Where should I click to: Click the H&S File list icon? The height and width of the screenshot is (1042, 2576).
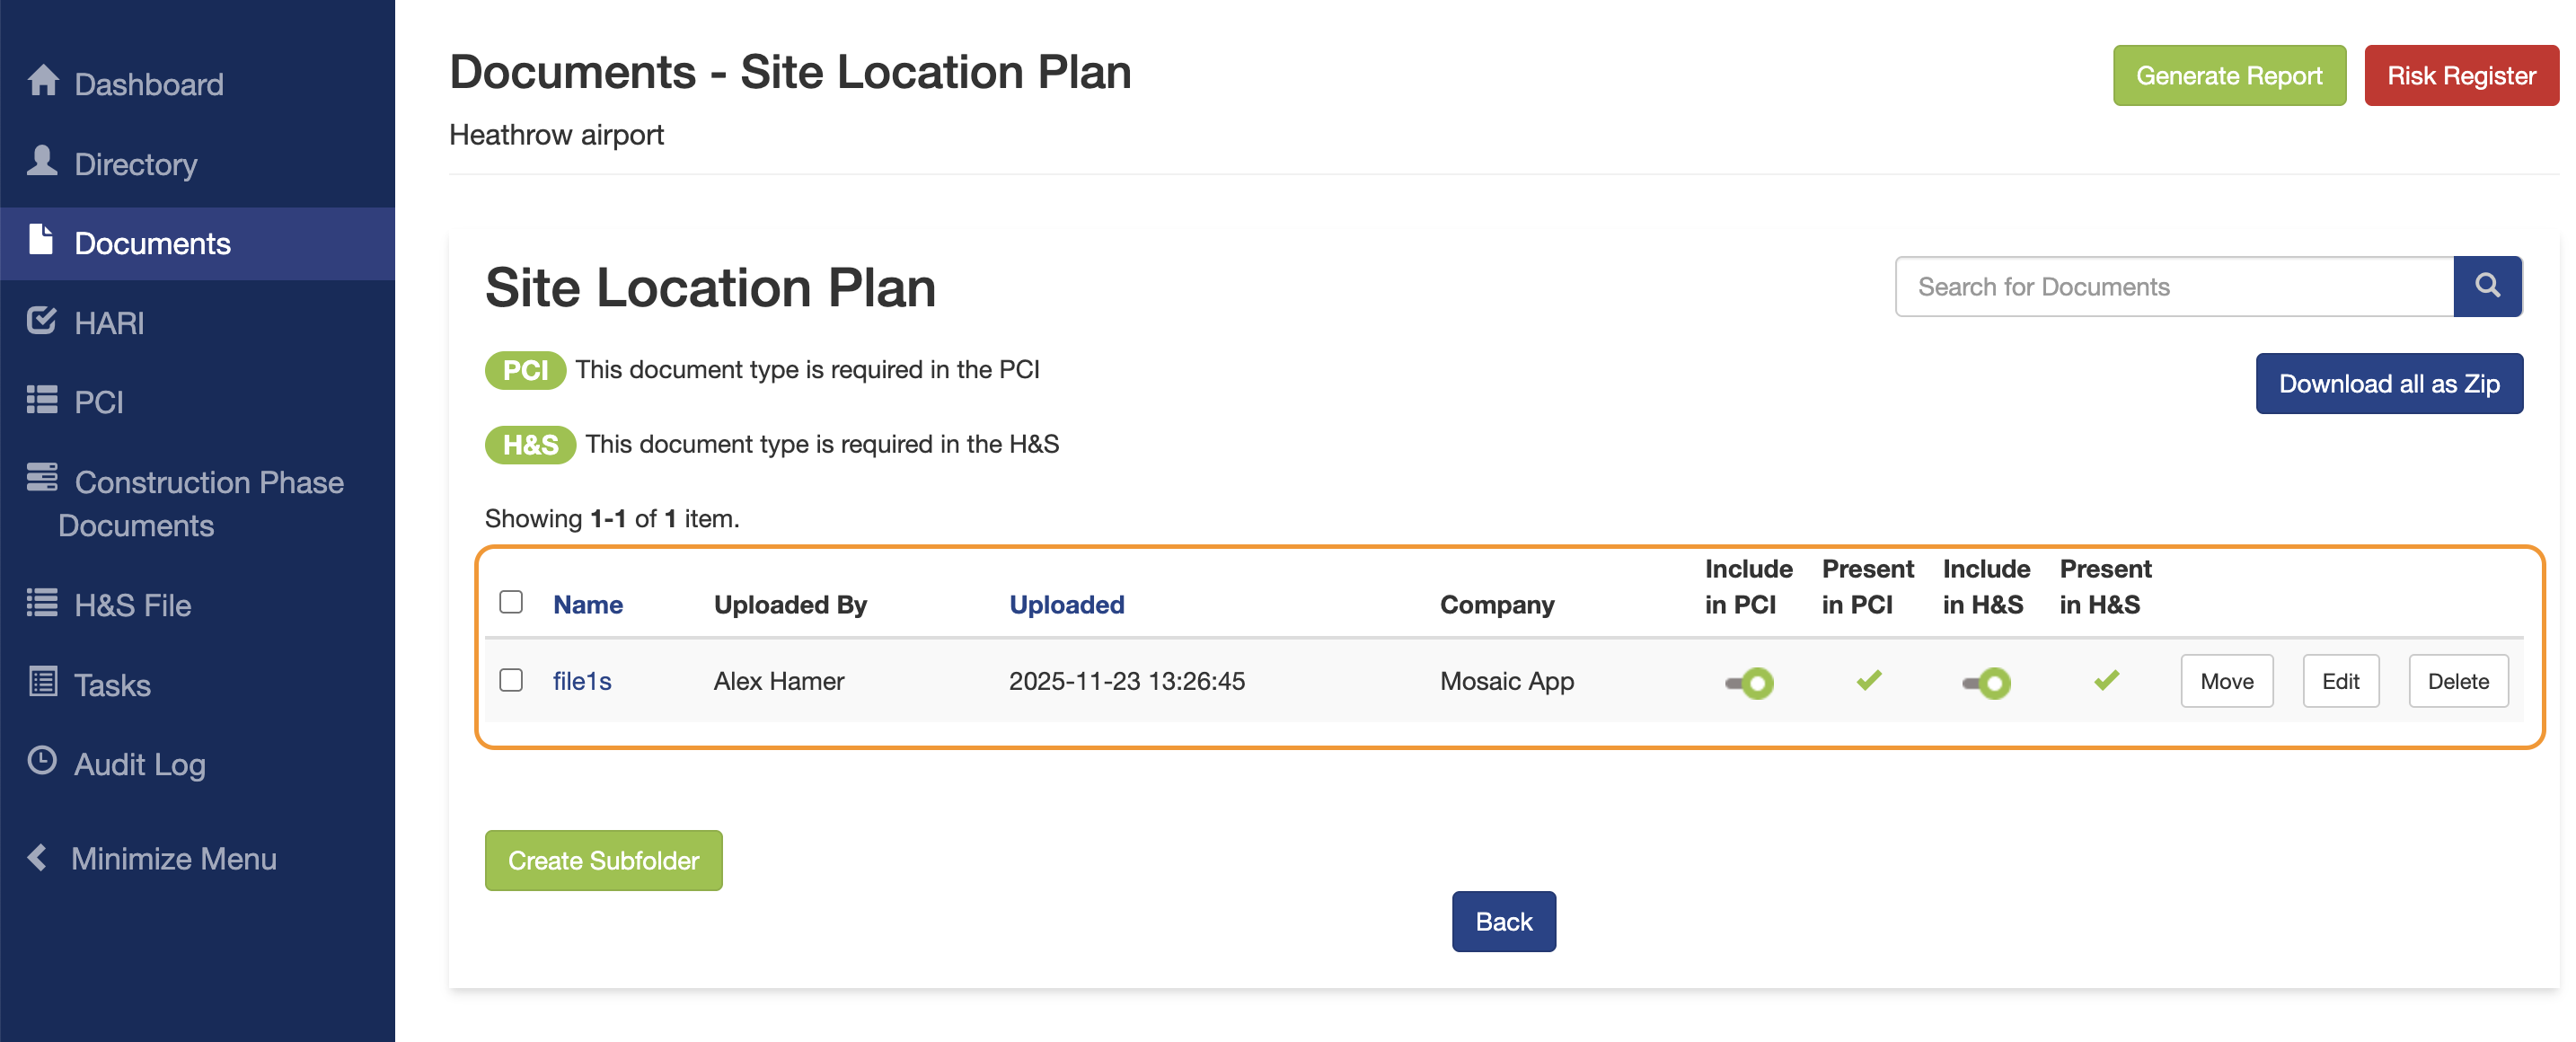coord(41,602)
